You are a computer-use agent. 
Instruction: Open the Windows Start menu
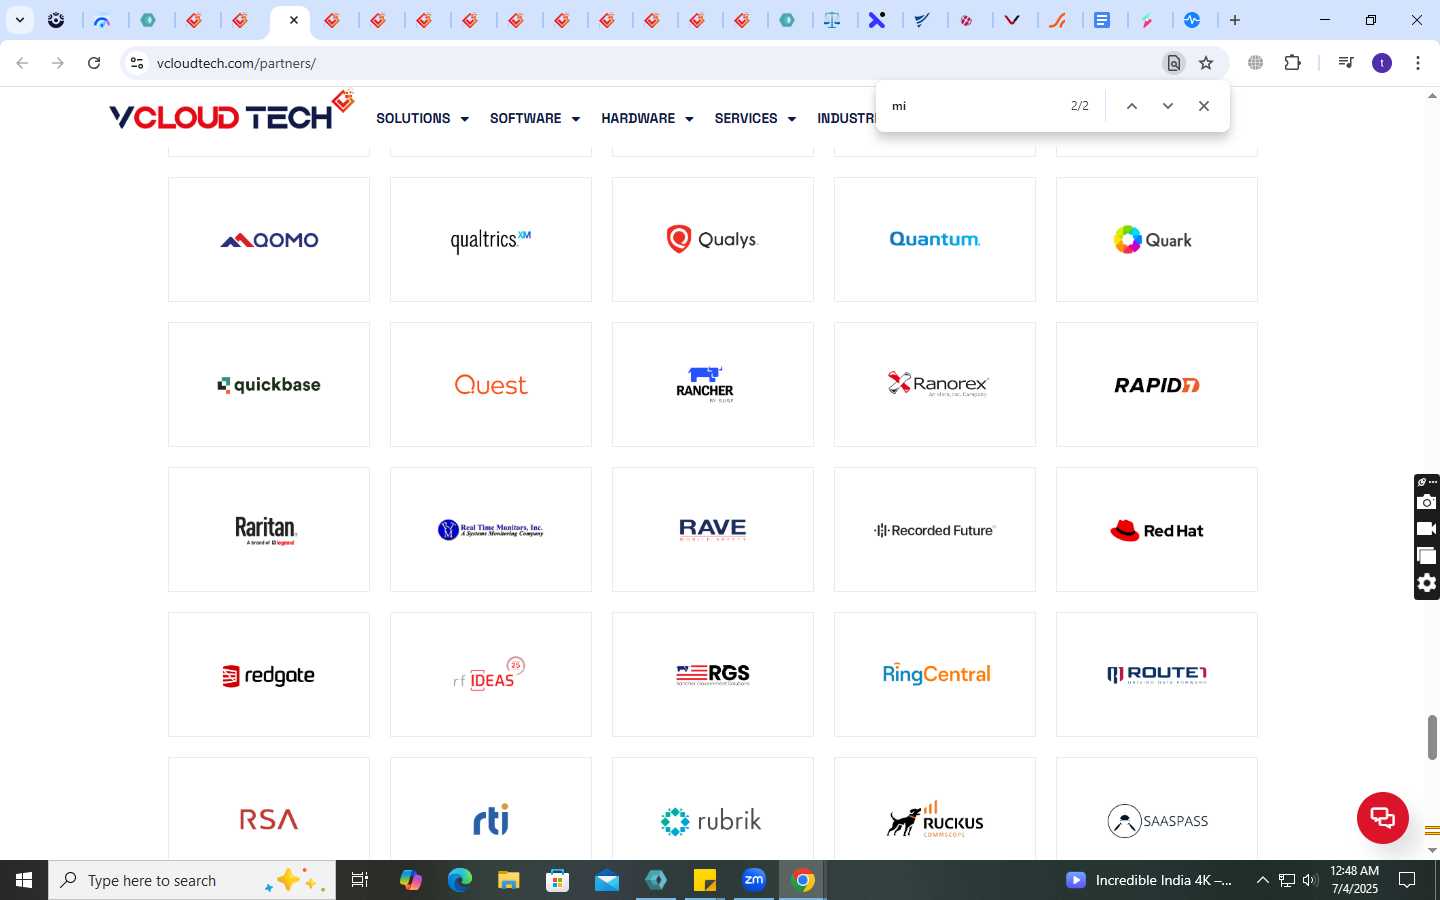point(24,880)
